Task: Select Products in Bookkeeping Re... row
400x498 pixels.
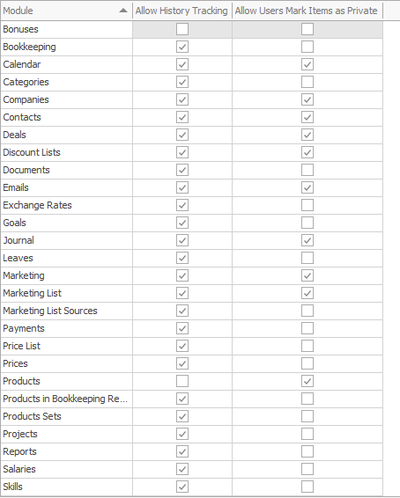Action: 192,399
